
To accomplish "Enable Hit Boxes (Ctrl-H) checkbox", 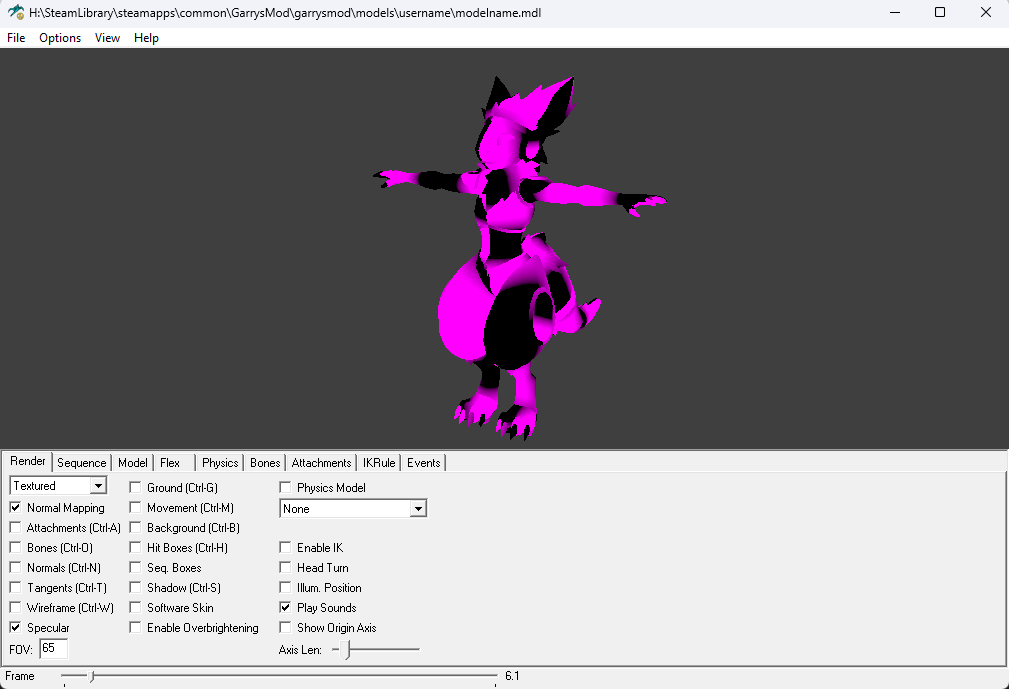I will pyautogui.click(x=135, y=547).
